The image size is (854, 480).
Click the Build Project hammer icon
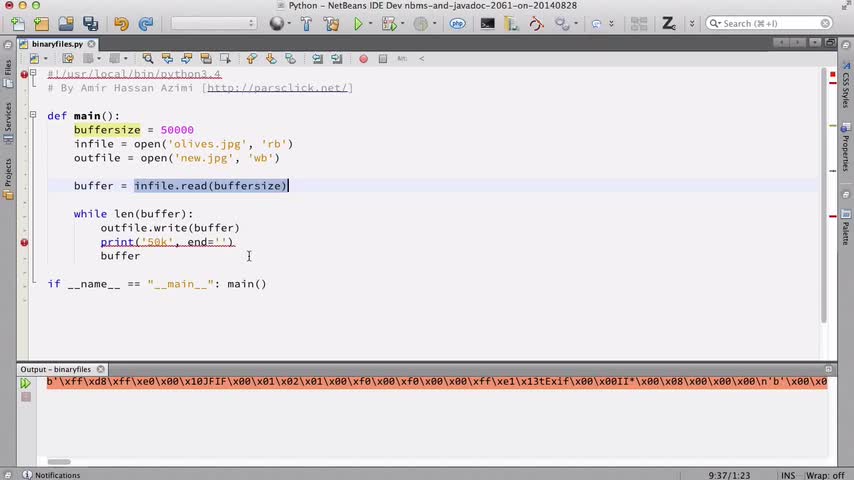[306, 23]
